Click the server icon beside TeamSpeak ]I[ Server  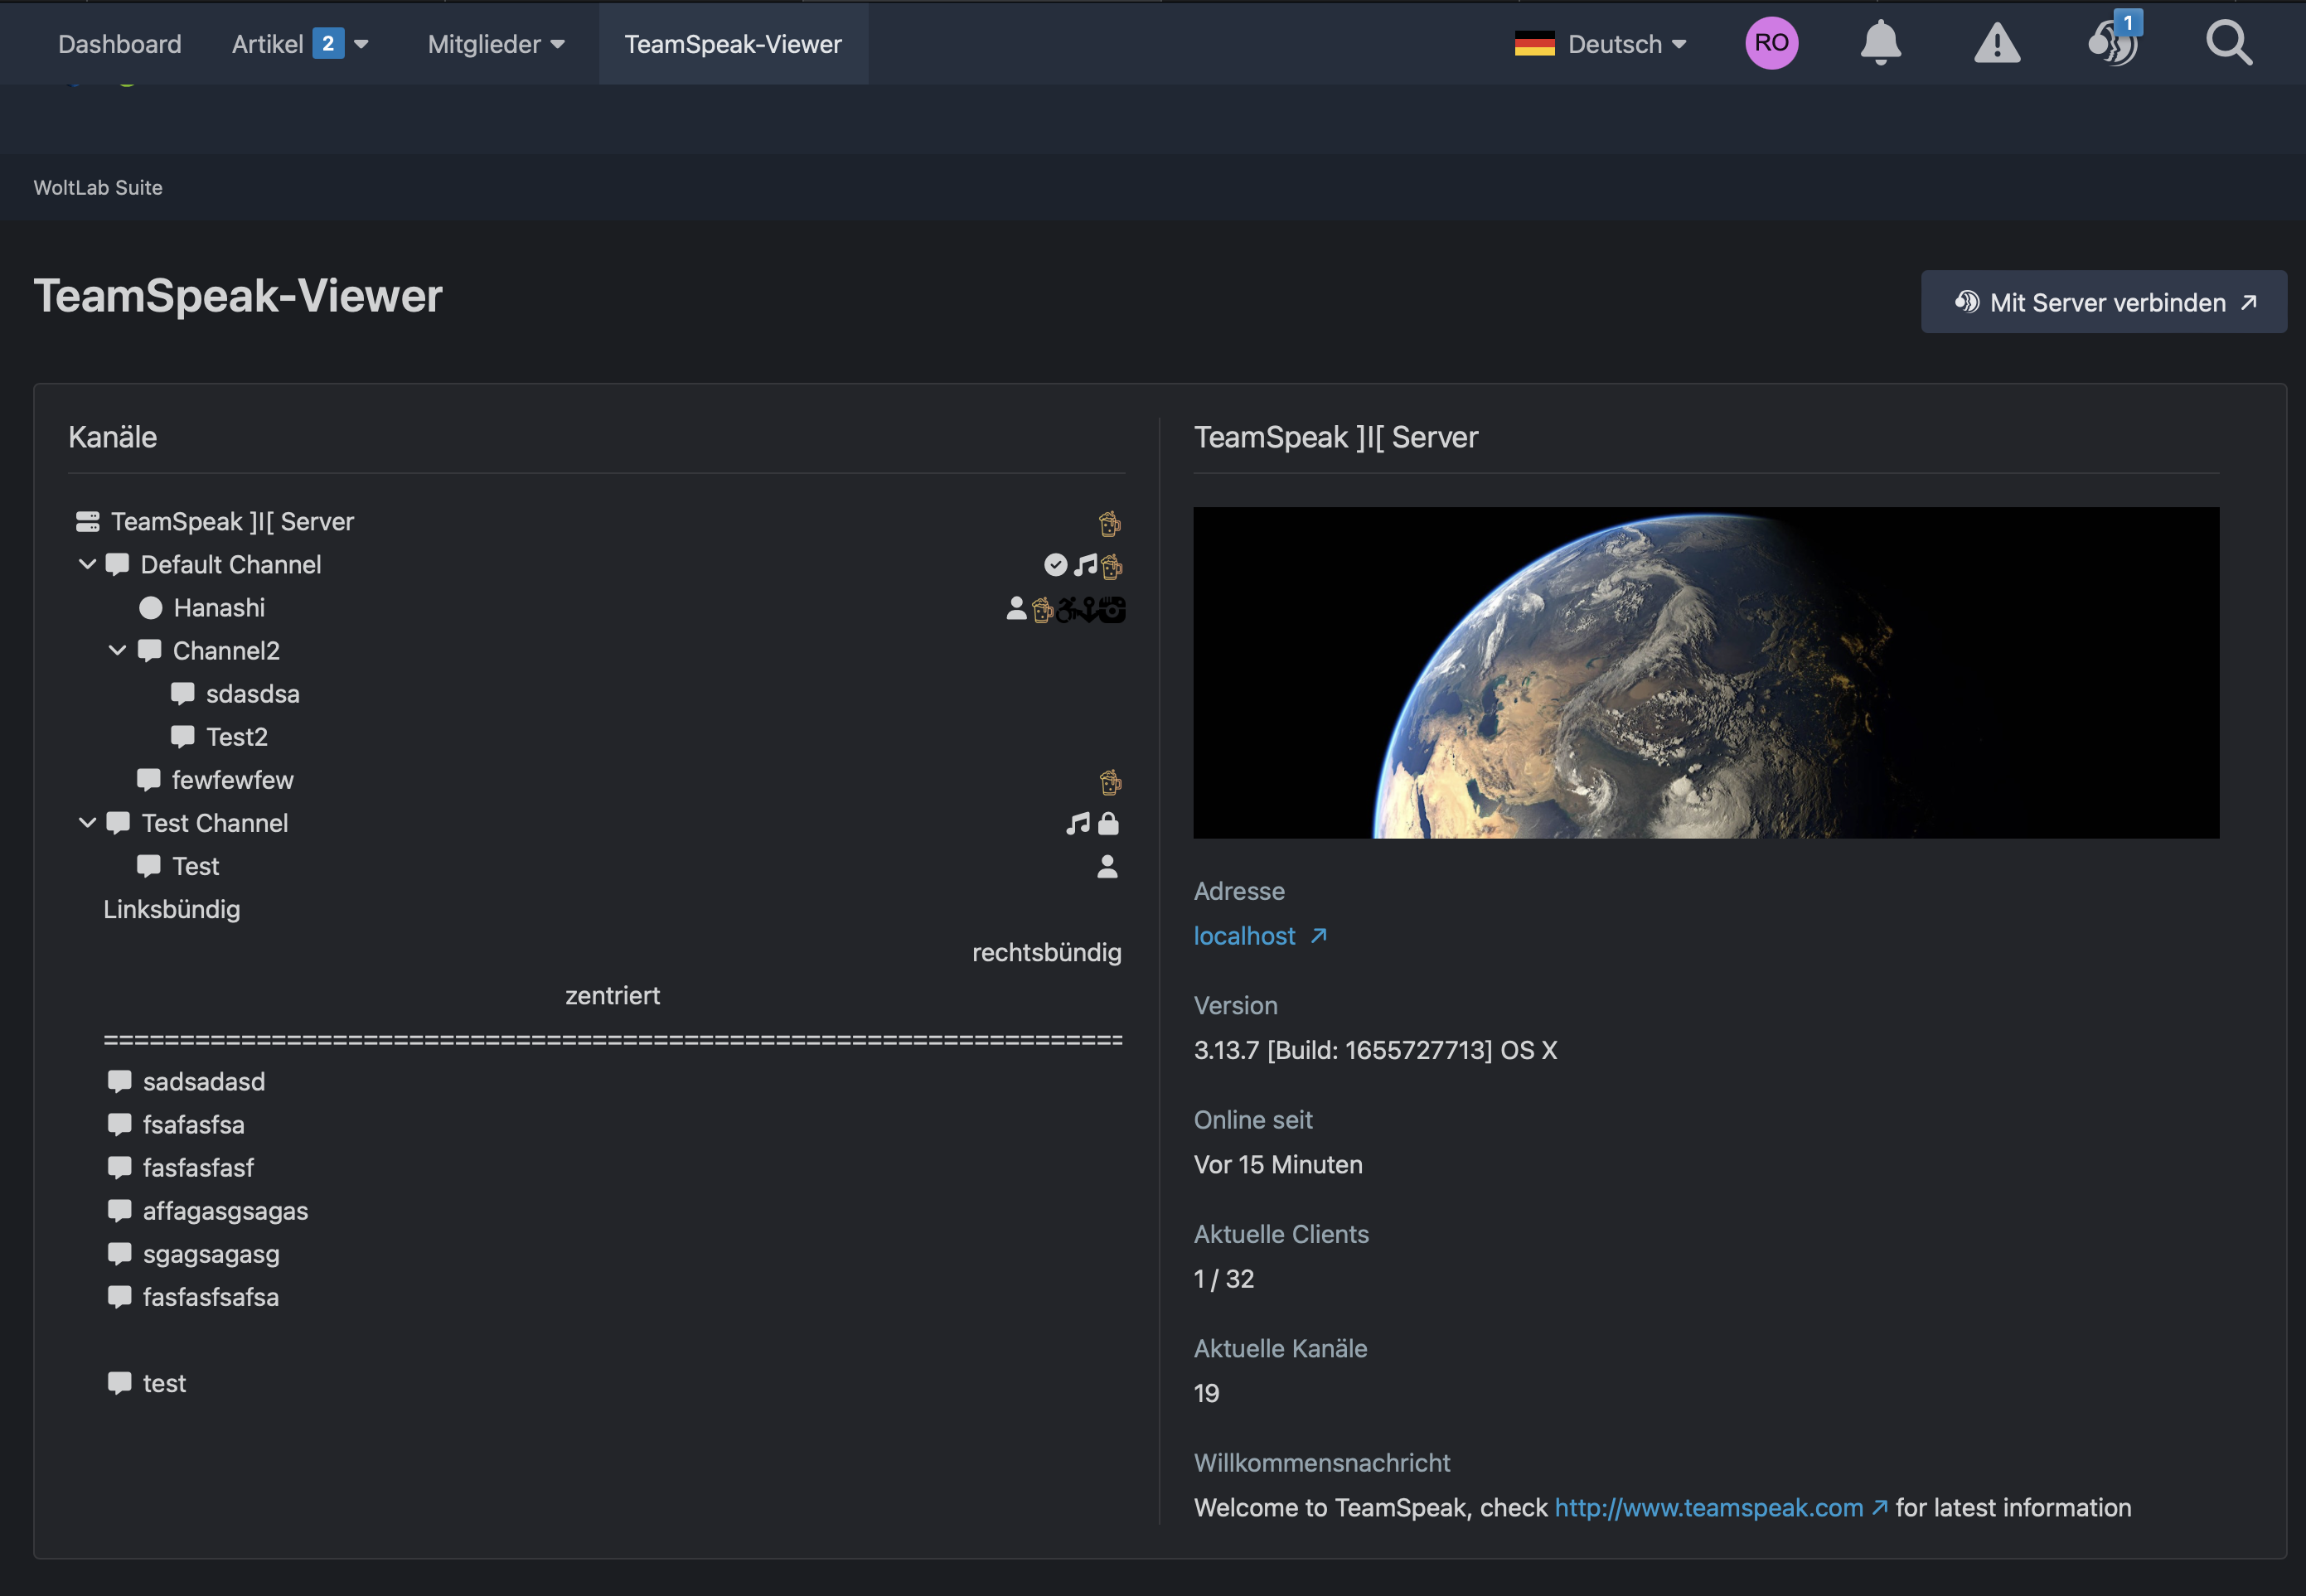(88, 521)
